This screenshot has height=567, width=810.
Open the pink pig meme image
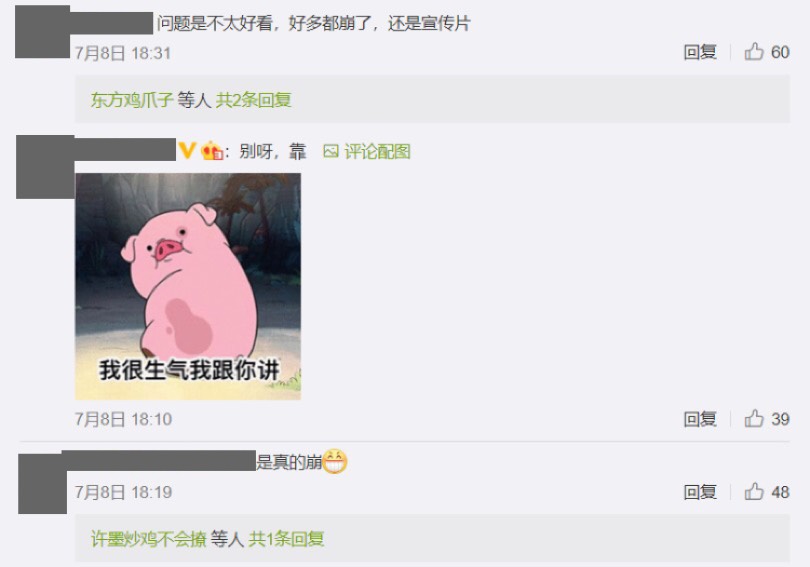click(x=188, y=287)
